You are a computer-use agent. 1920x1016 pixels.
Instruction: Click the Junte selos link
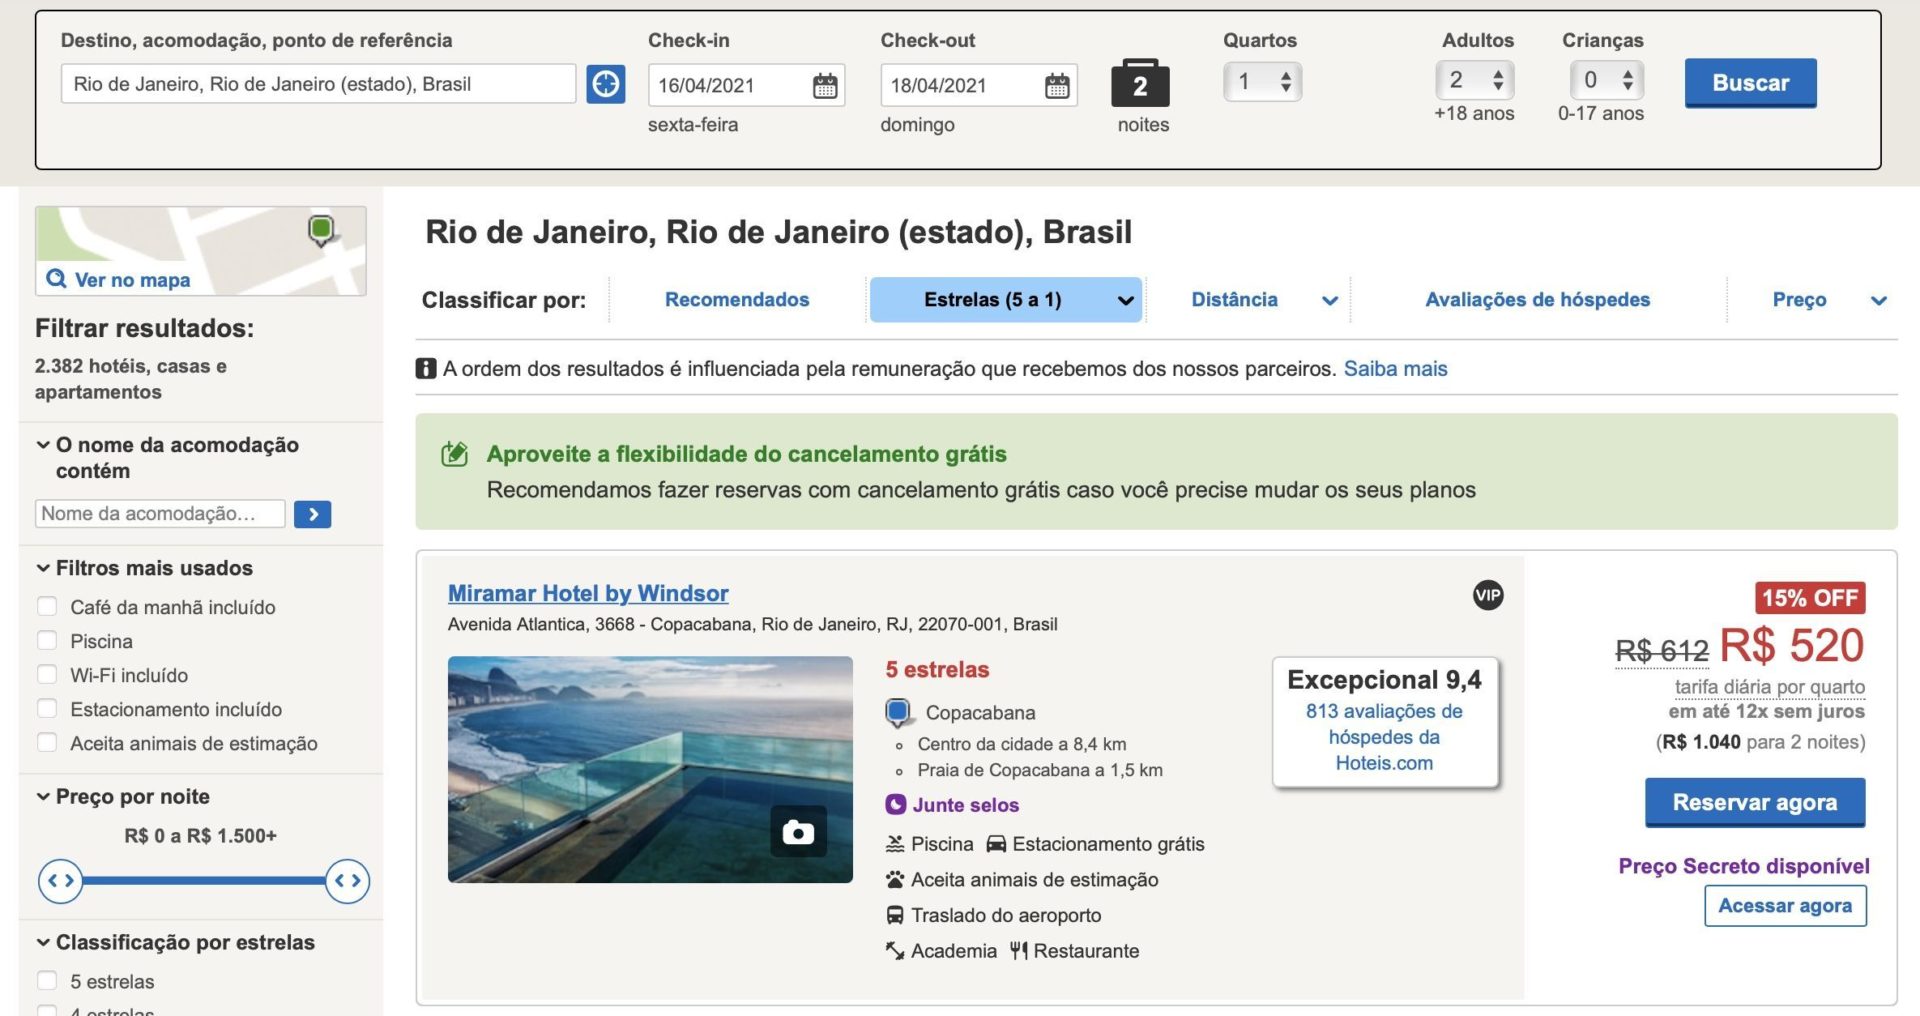[x=965, y=805]
